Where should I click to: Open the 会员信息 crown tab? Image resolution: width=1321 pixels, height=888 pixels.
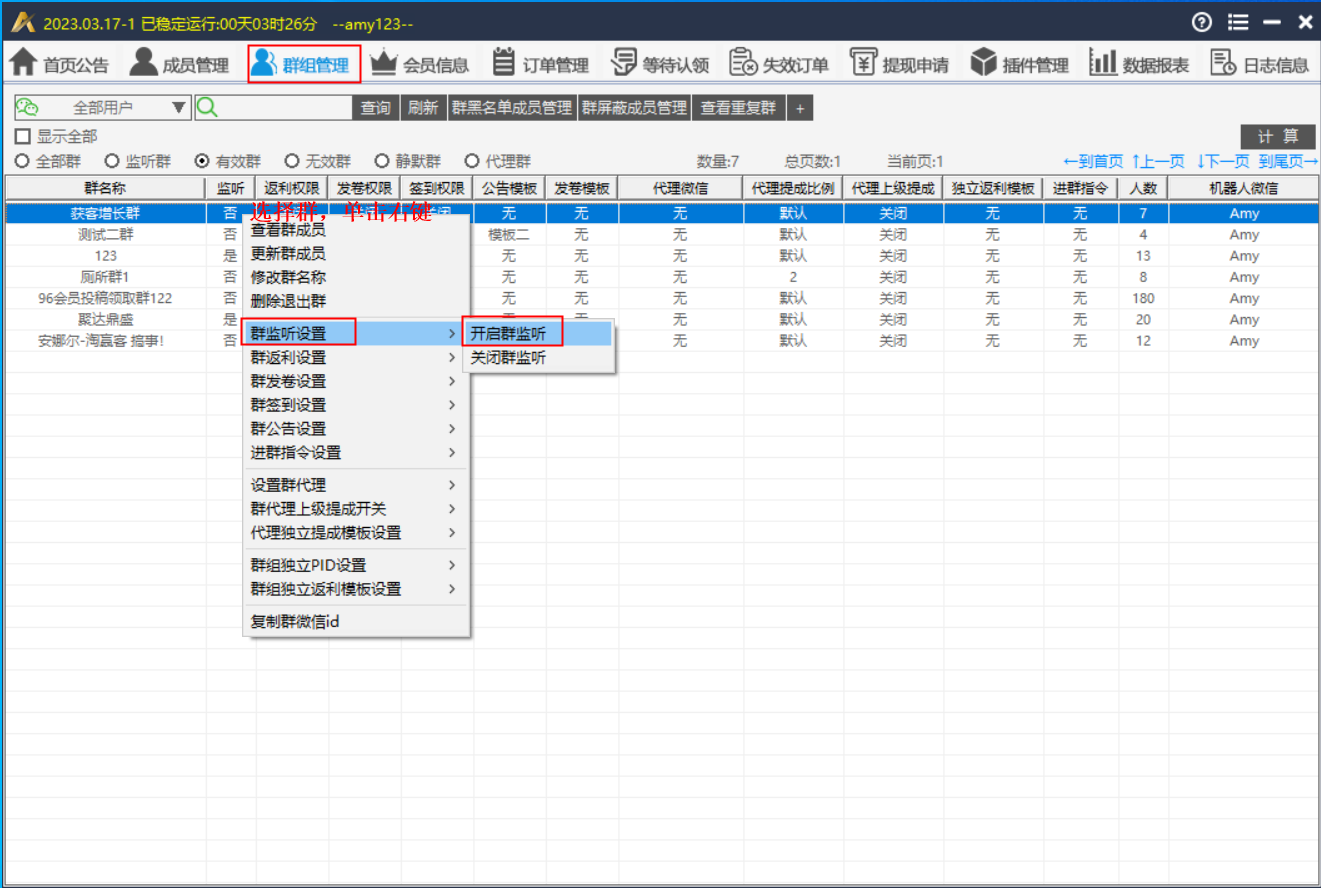(x=419, y=64)
